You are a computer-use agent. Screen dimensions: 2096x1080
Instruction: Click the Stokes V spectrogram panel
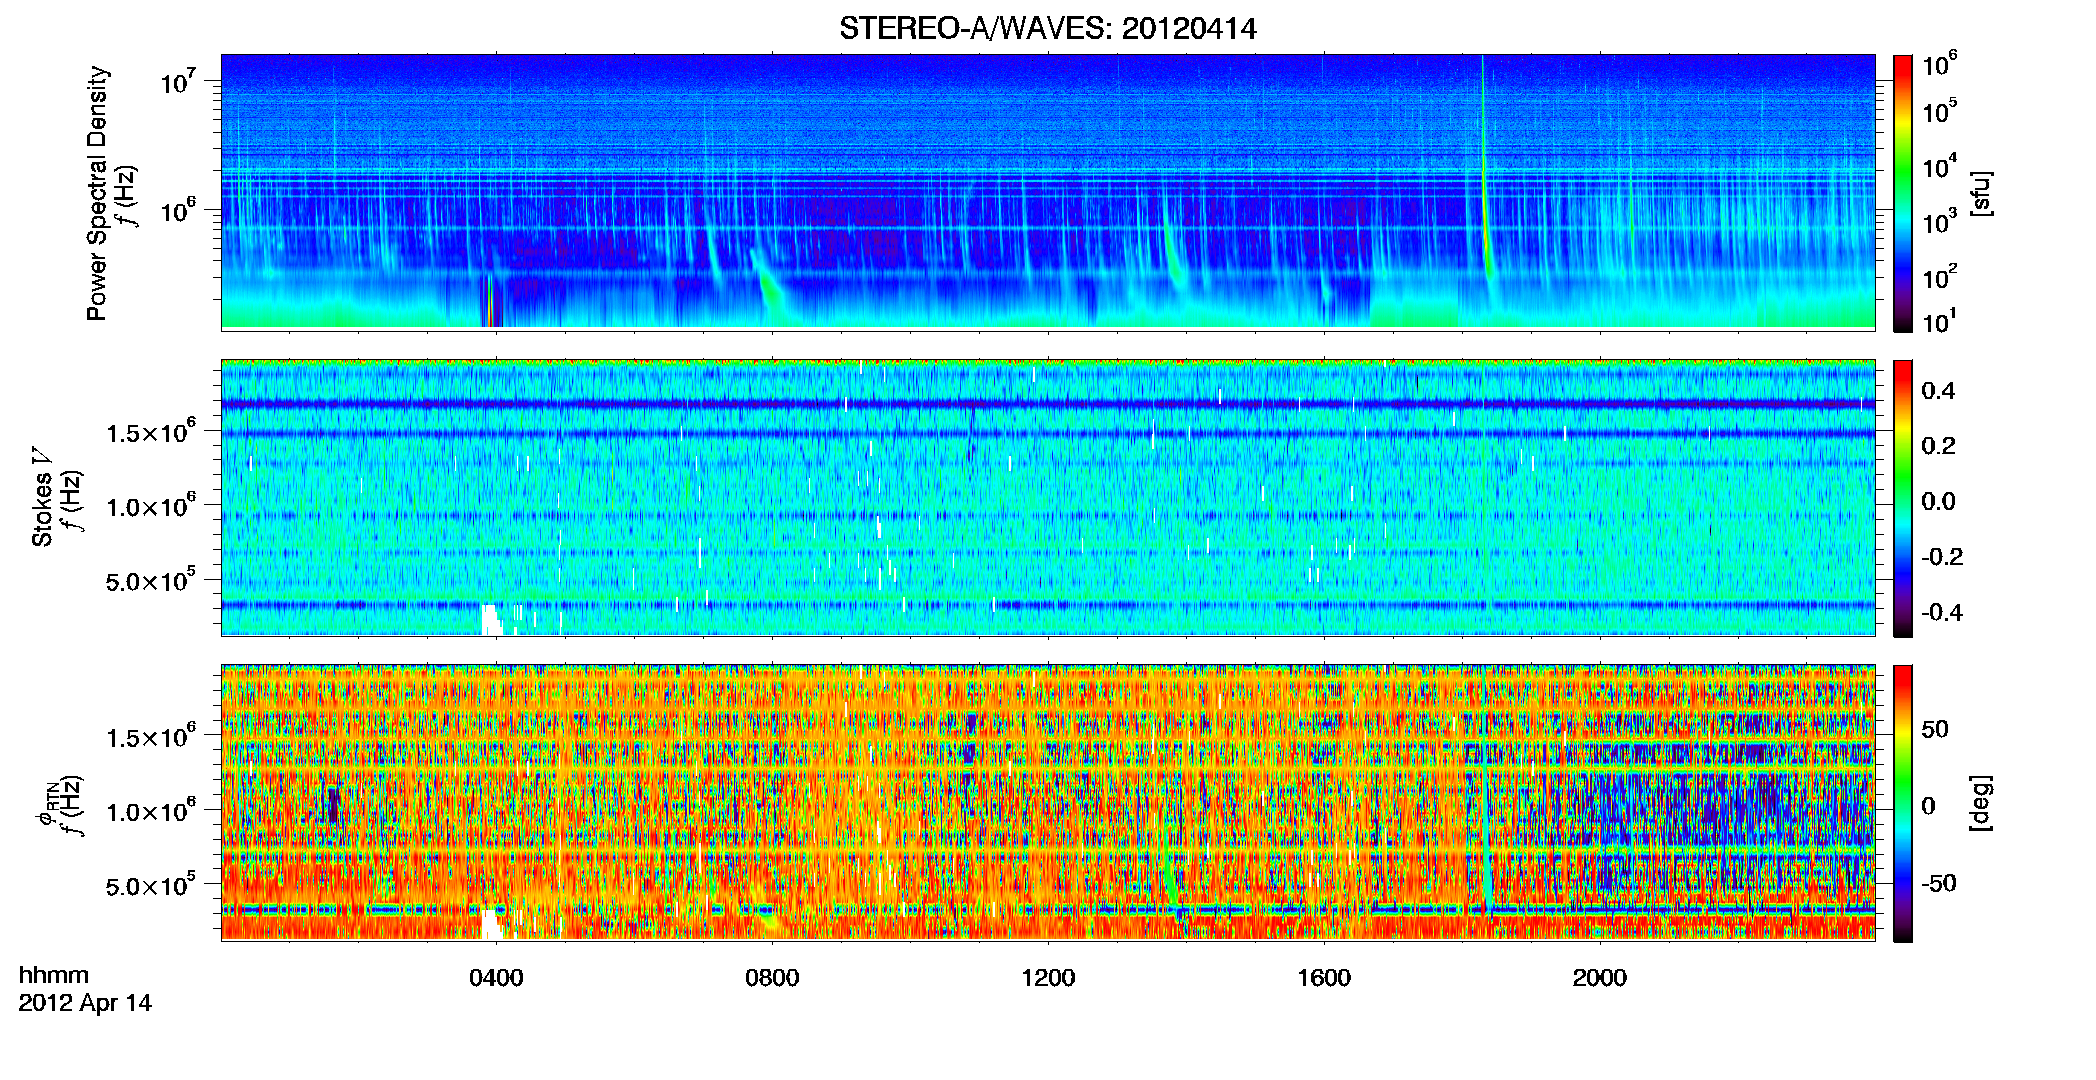tap(1048, 498)
